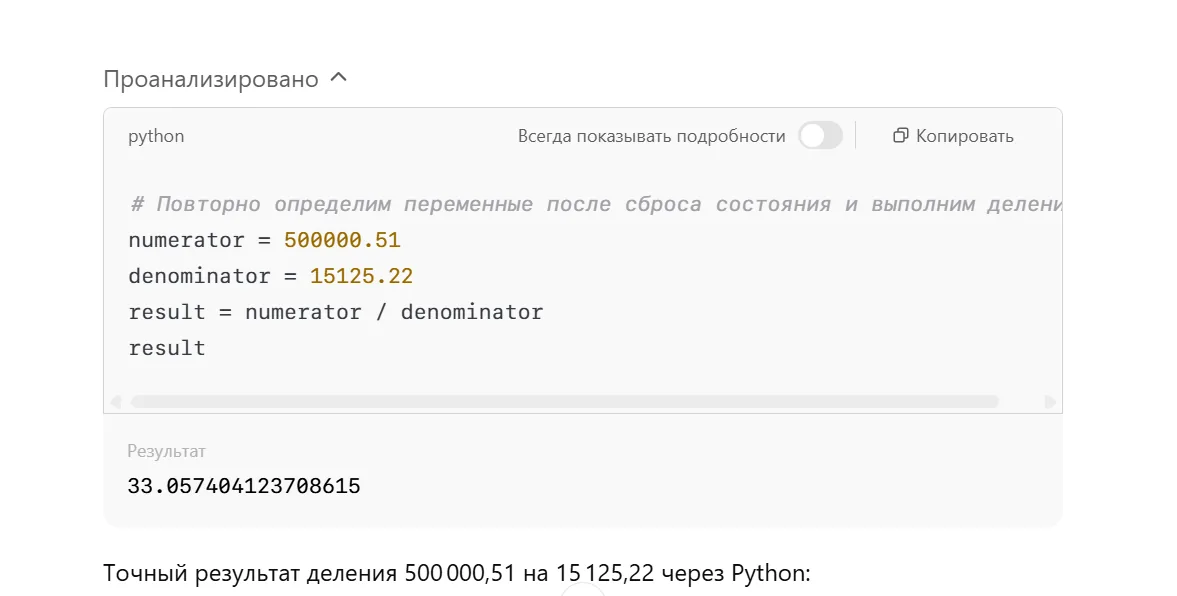The height and width of the screenshot is (596, 1177).
Task: Click the result value 33.057404123708615
Action: click(x=244, y=486)
